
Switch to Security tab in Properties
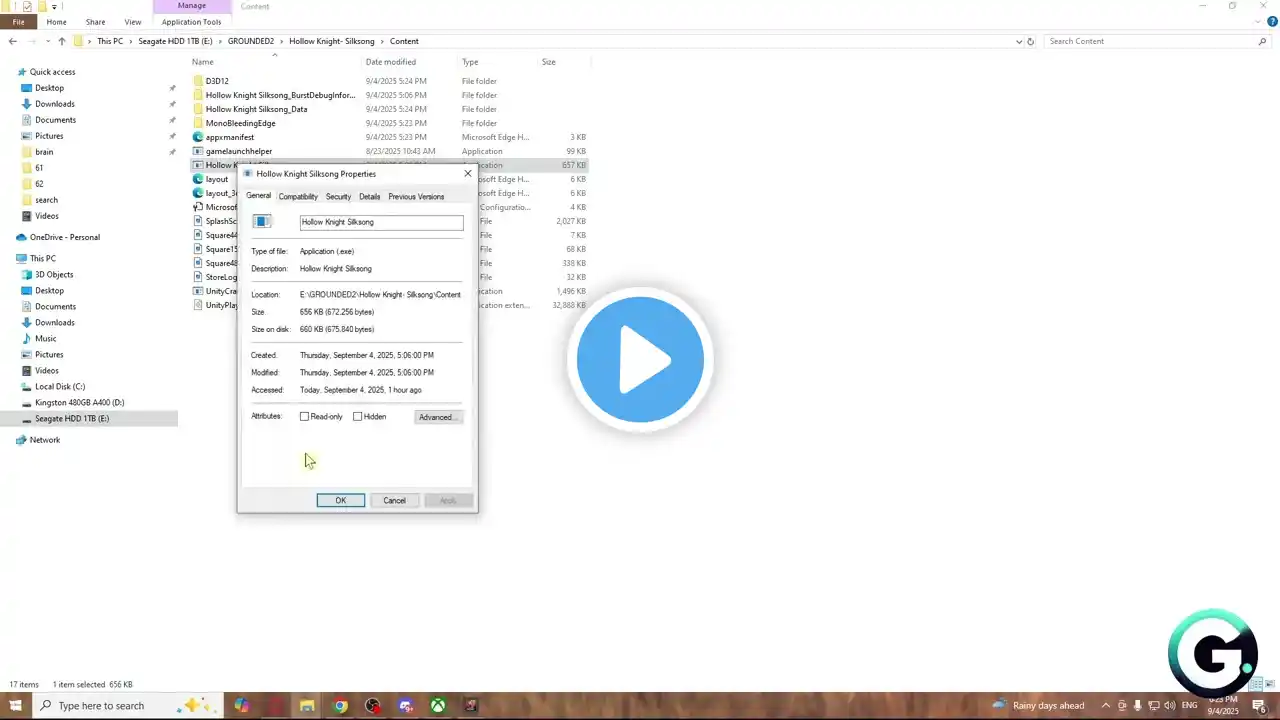point(338,197)
